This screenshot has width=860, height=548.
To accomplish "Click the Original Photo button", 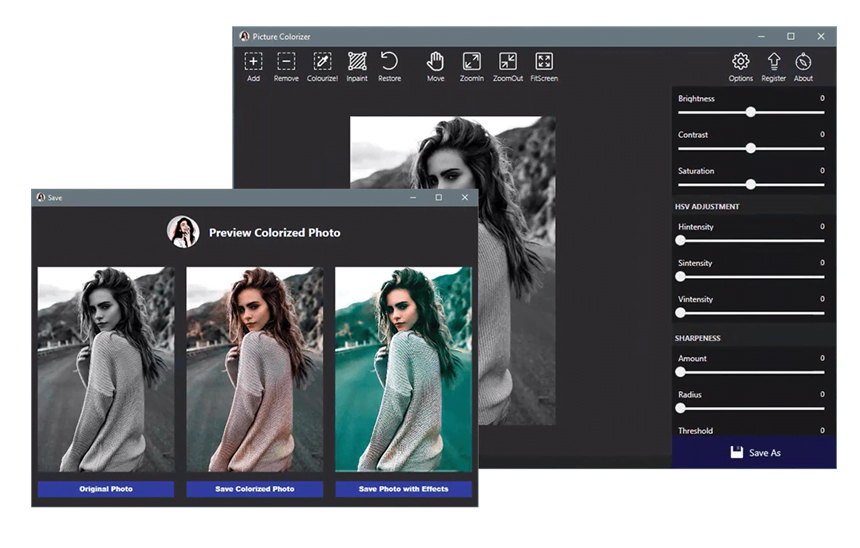I will pyautogui.click(x=106, y=489).
